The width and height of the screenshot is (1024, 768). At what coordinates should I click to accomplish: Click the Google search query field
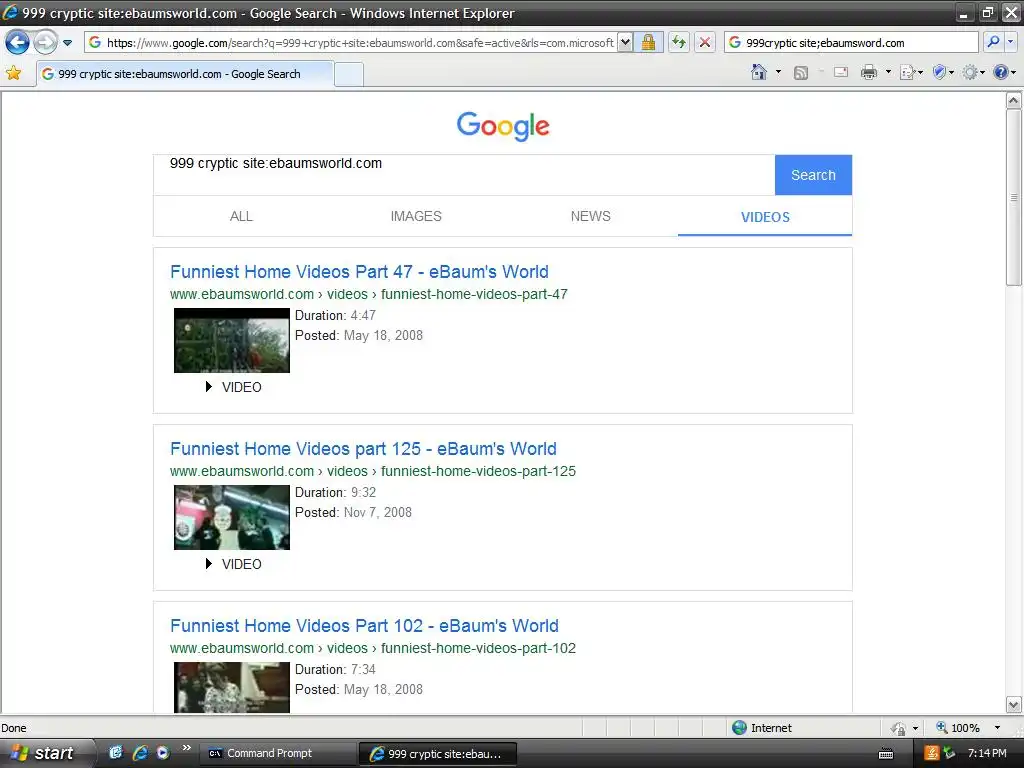[x=464, y=175]
